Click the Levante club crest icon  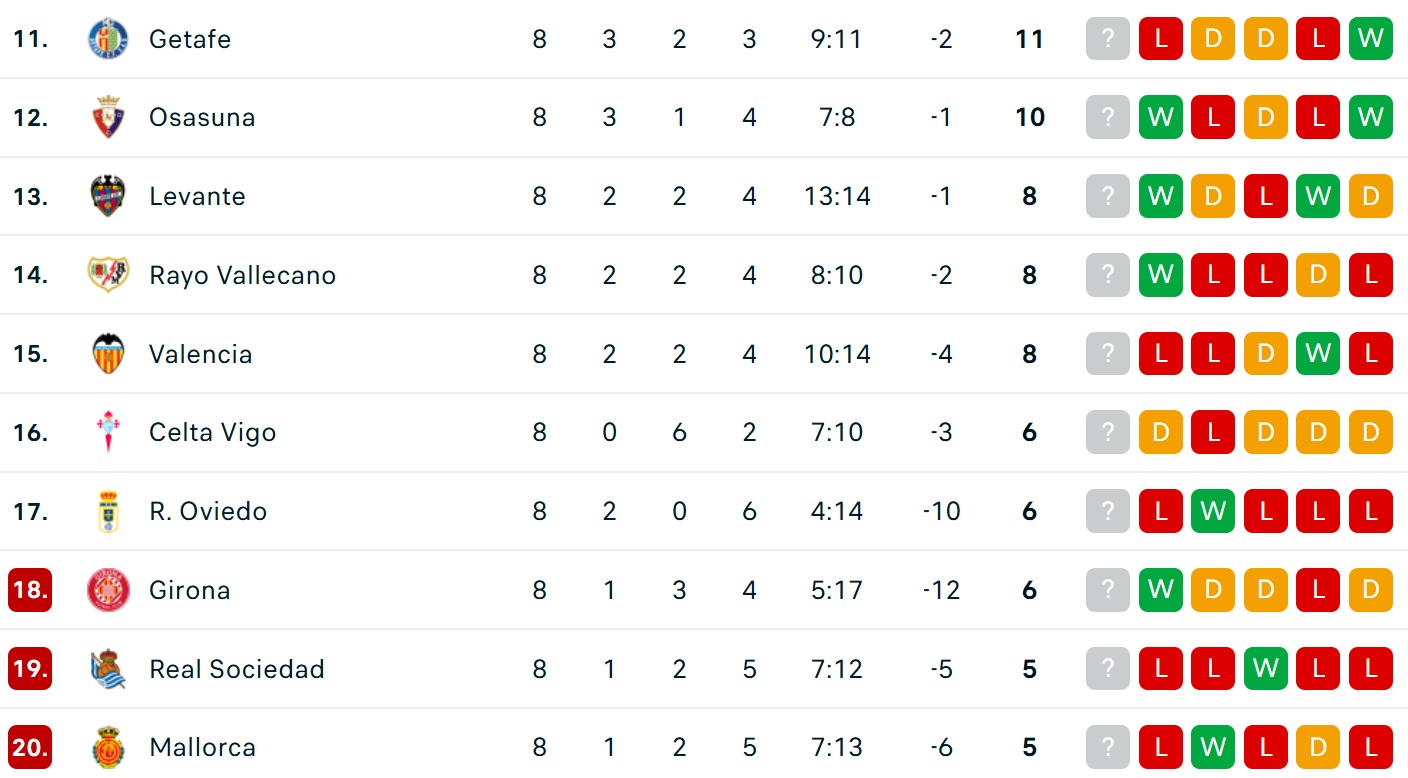[x=108, y=196]
